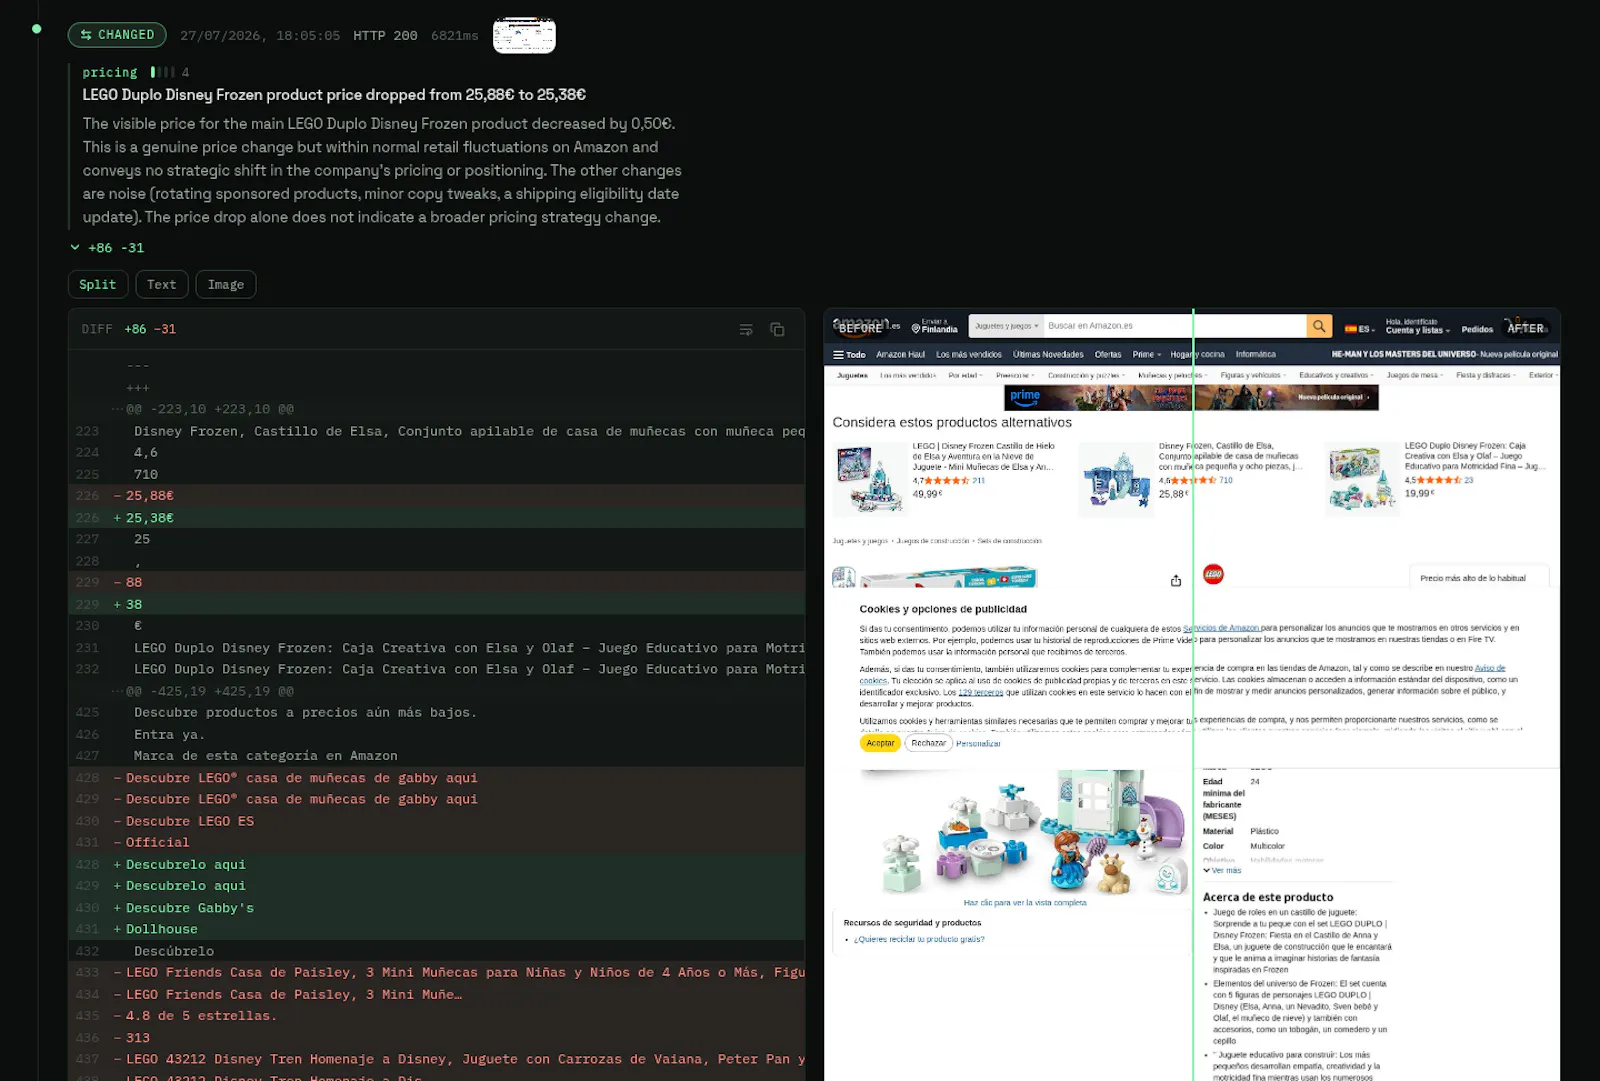Click the added diff line 'Descubre Gabby's'
This screenshot has width=1600, height=1081.
[437, 908]
